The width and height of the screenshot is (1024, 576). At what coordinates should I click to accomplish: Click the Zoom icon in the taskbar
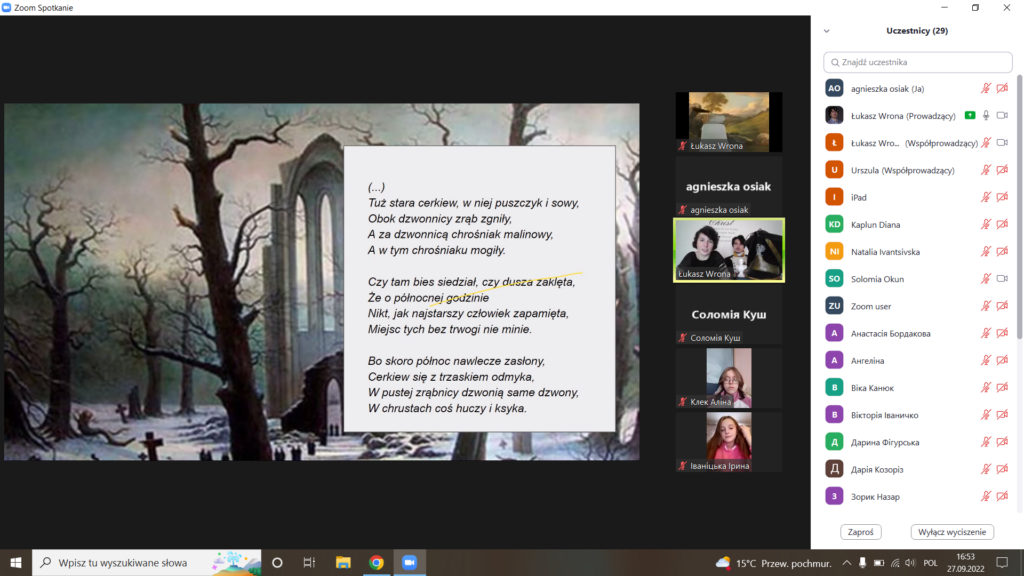[408, 562]
